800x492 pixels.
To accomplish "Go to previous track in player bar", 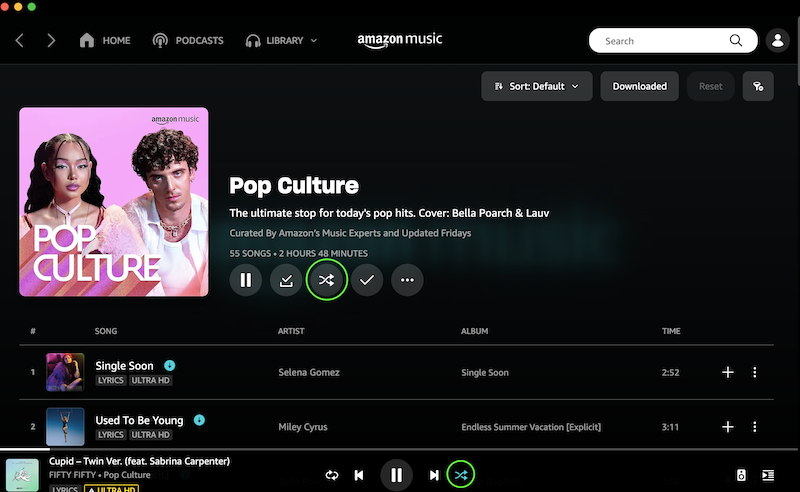I will (359, 475).
